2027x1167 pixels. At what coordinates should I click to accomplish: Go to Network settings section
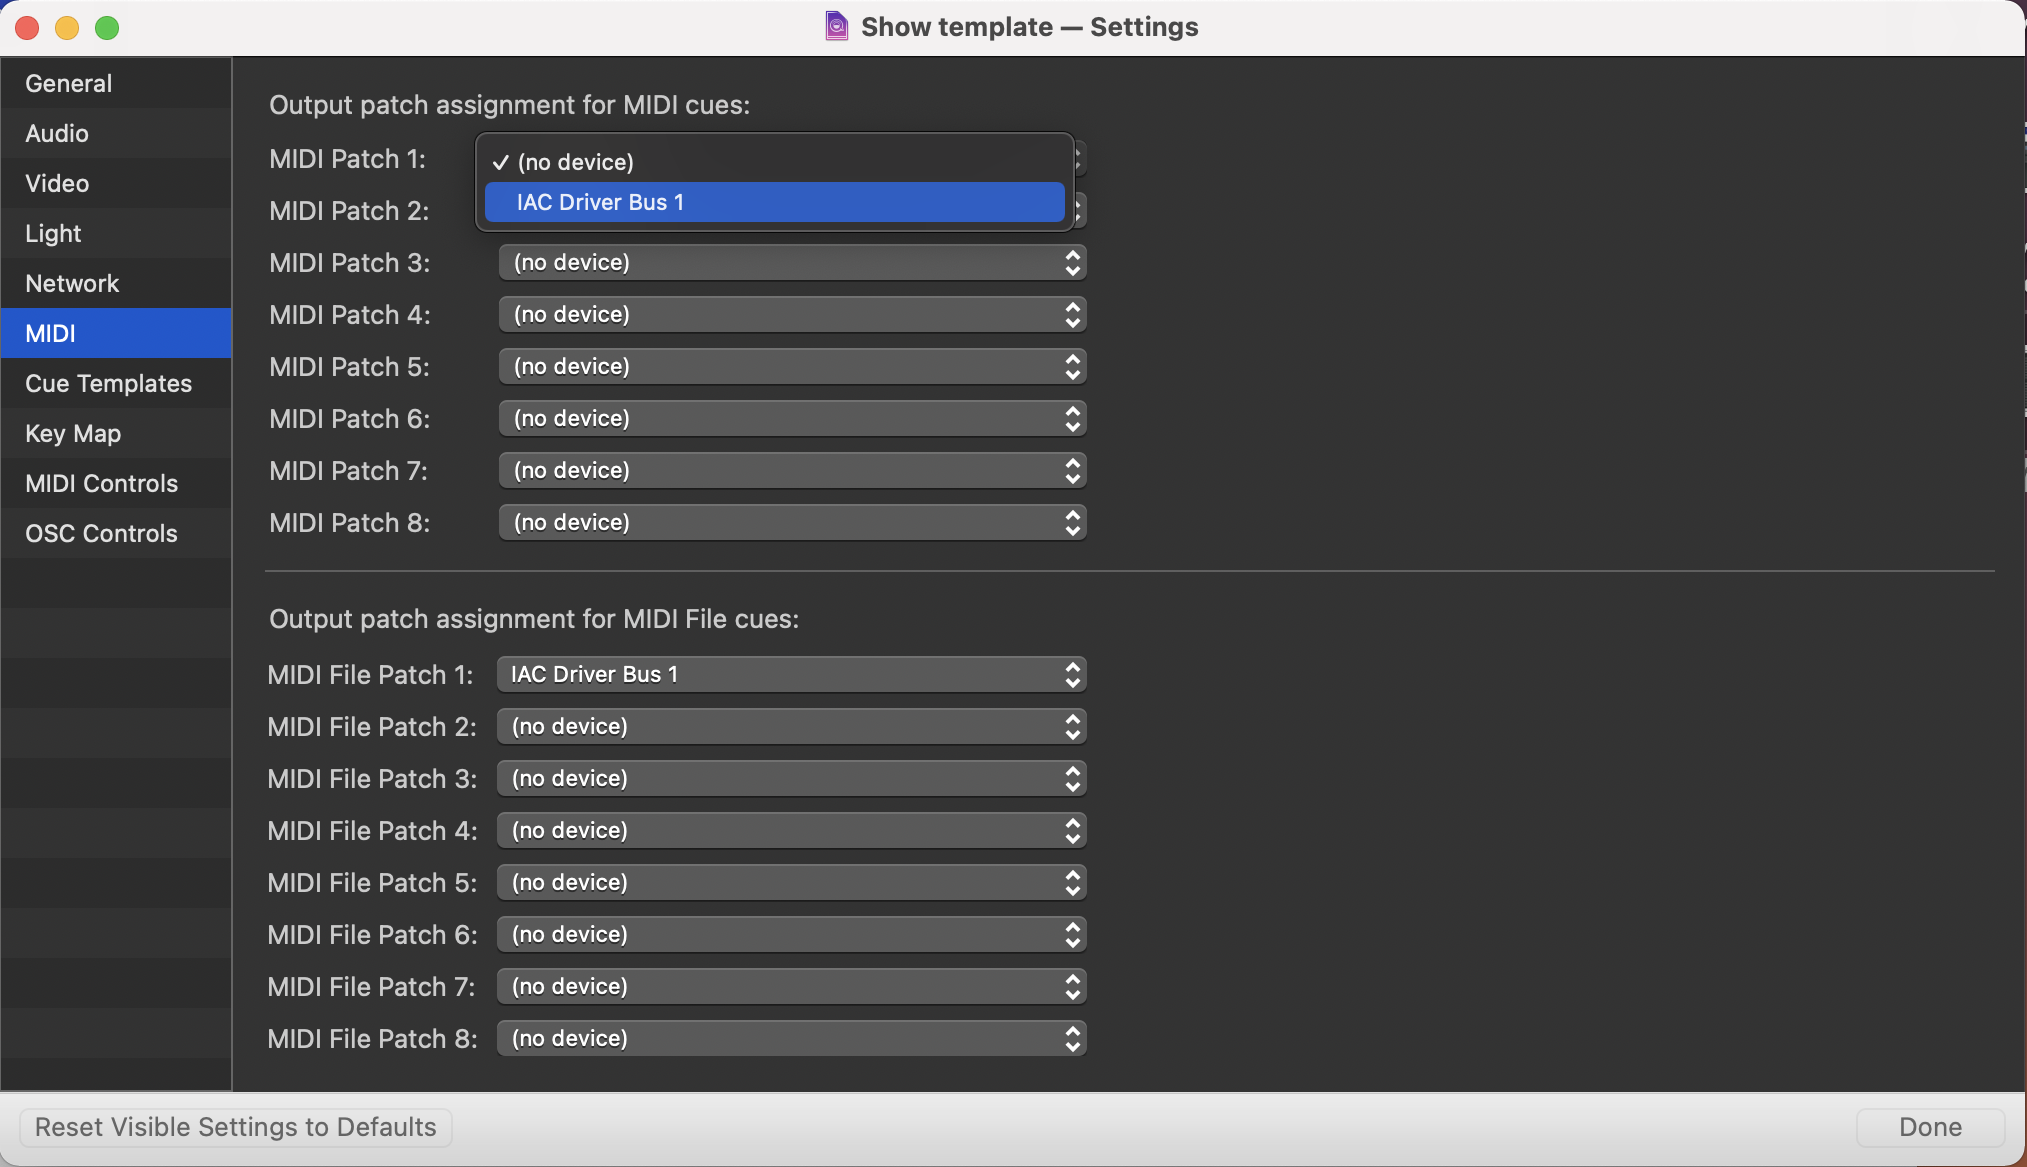(x=72, y=283)
